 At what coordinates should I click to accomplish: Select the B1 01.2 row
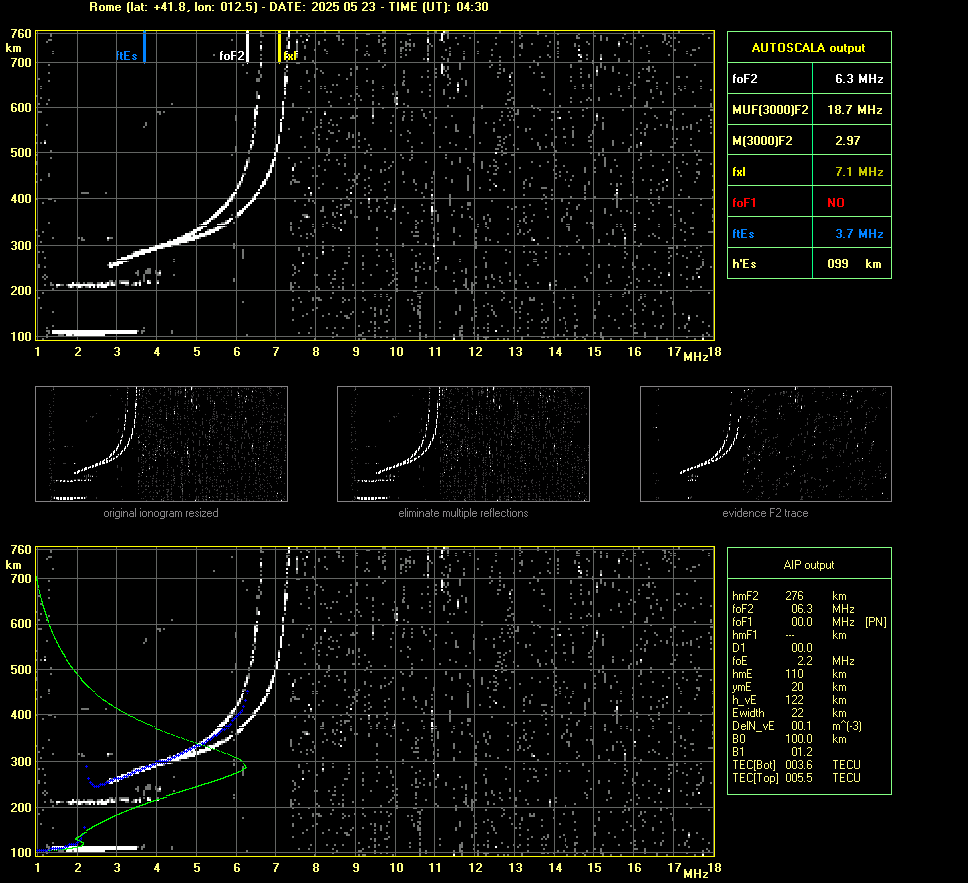coord(772,751)
